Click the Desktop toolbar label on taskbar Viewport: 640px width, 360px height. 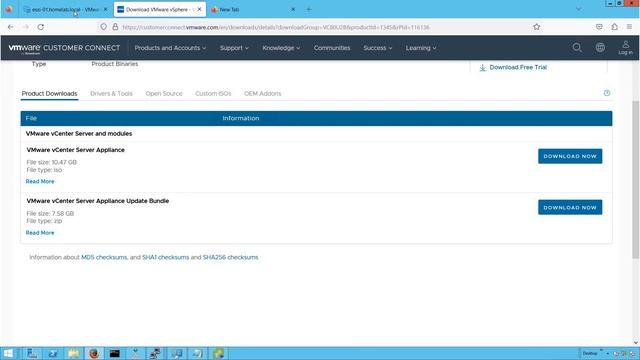tap(590, 353)
